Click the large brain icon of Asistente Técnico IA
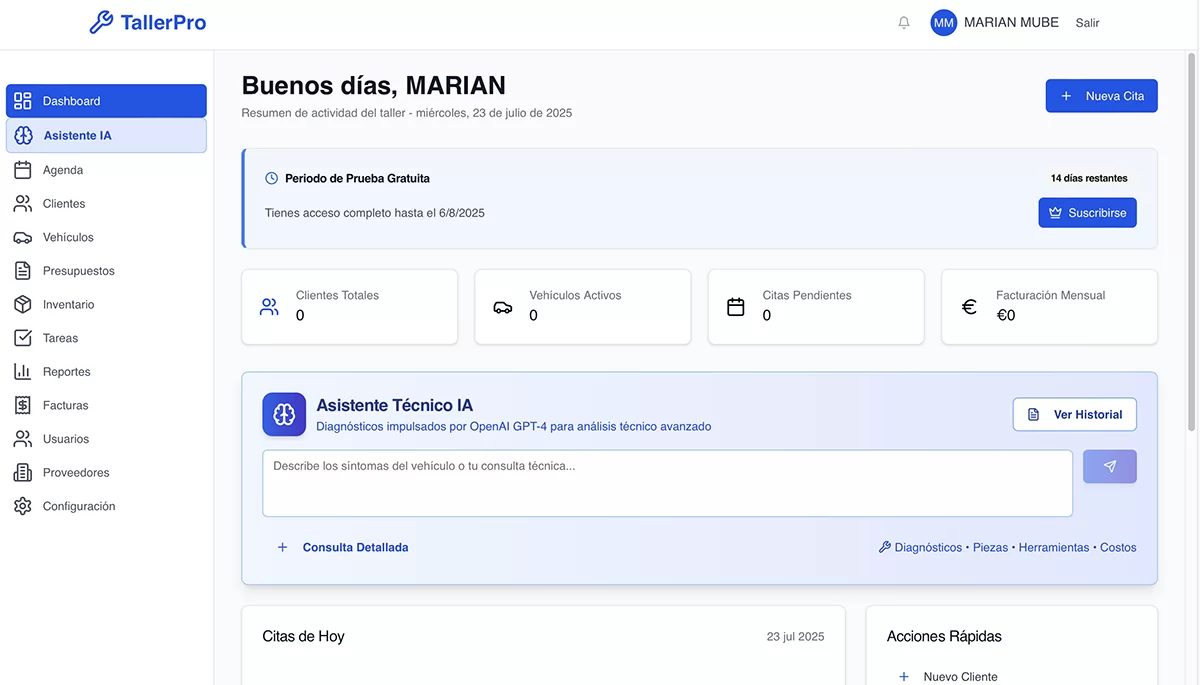This screenshot has width=1200, height=685. 284,414
